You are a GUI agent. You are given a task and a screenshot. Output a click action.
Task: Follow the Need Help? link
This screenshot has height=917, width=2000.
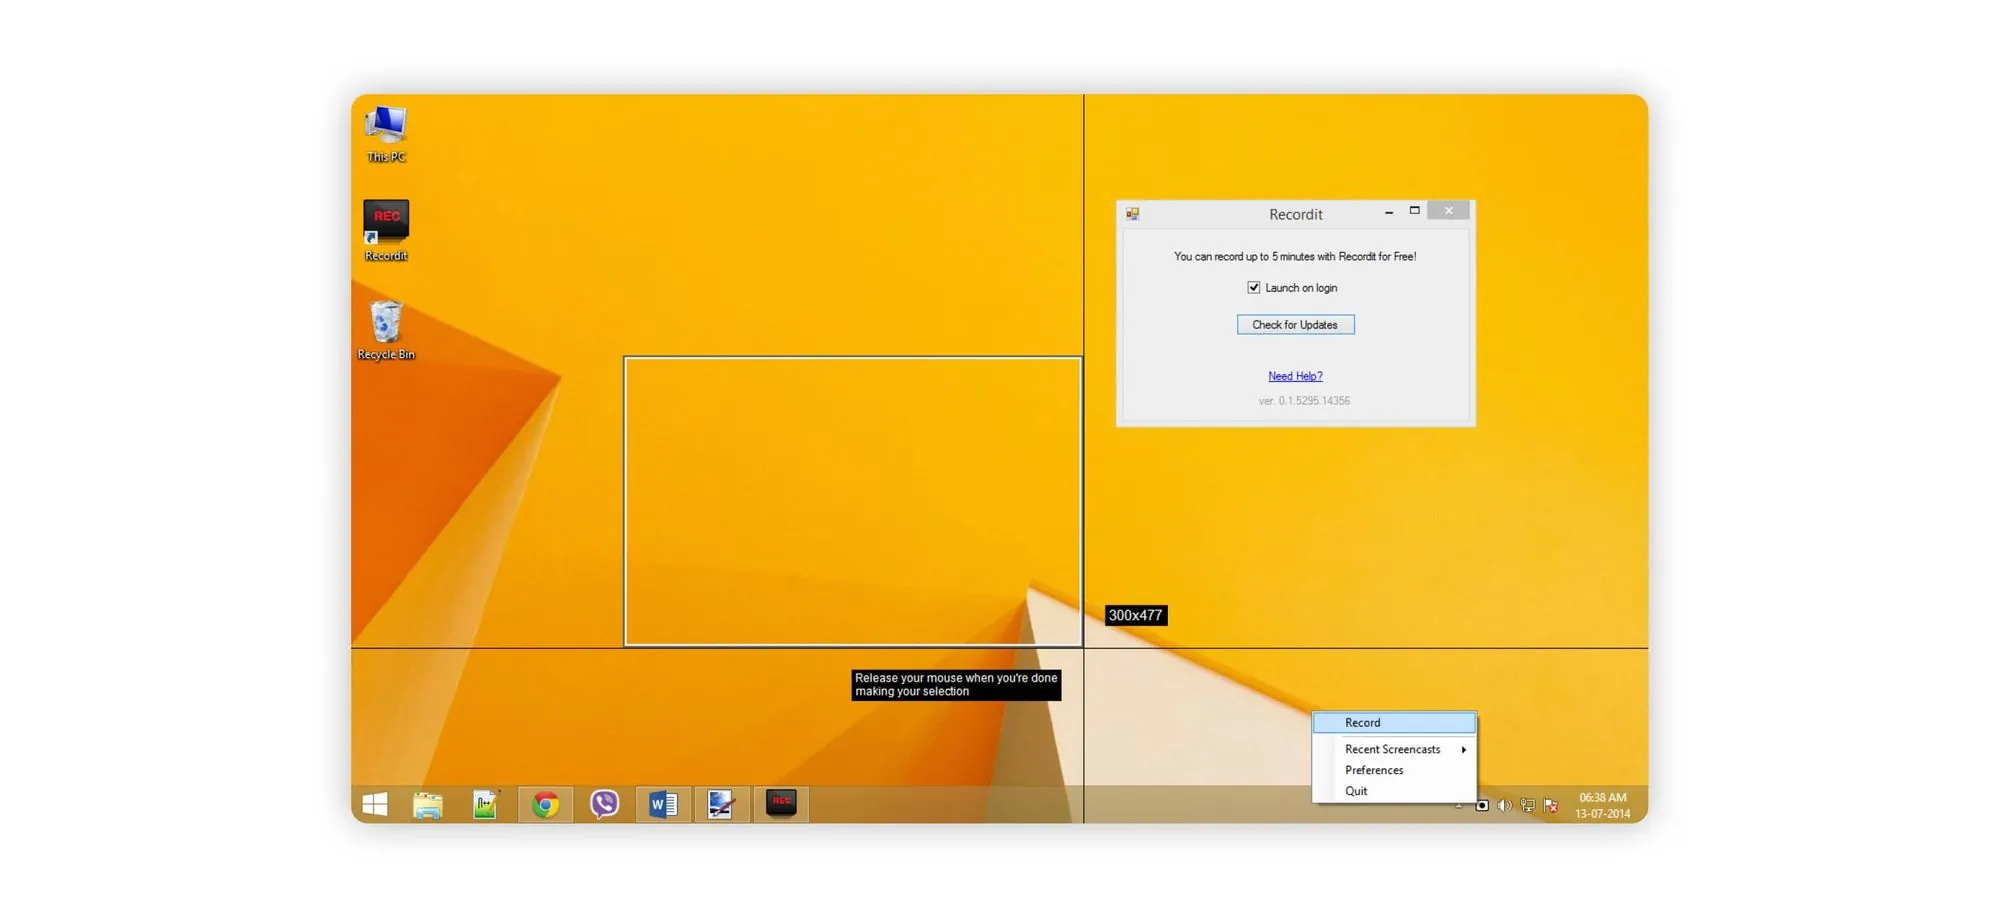coord(1295,376)
